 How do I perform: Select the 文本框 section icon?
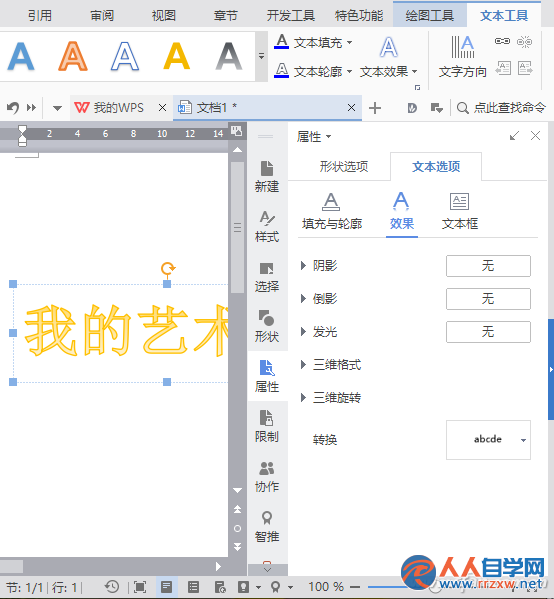pos(459,202)
